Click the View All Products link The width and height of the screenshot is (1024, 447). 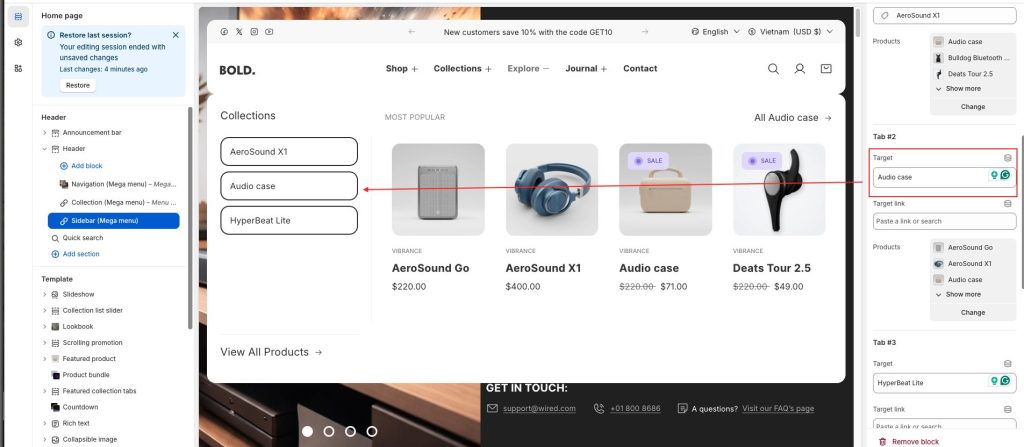click(271, 352)
